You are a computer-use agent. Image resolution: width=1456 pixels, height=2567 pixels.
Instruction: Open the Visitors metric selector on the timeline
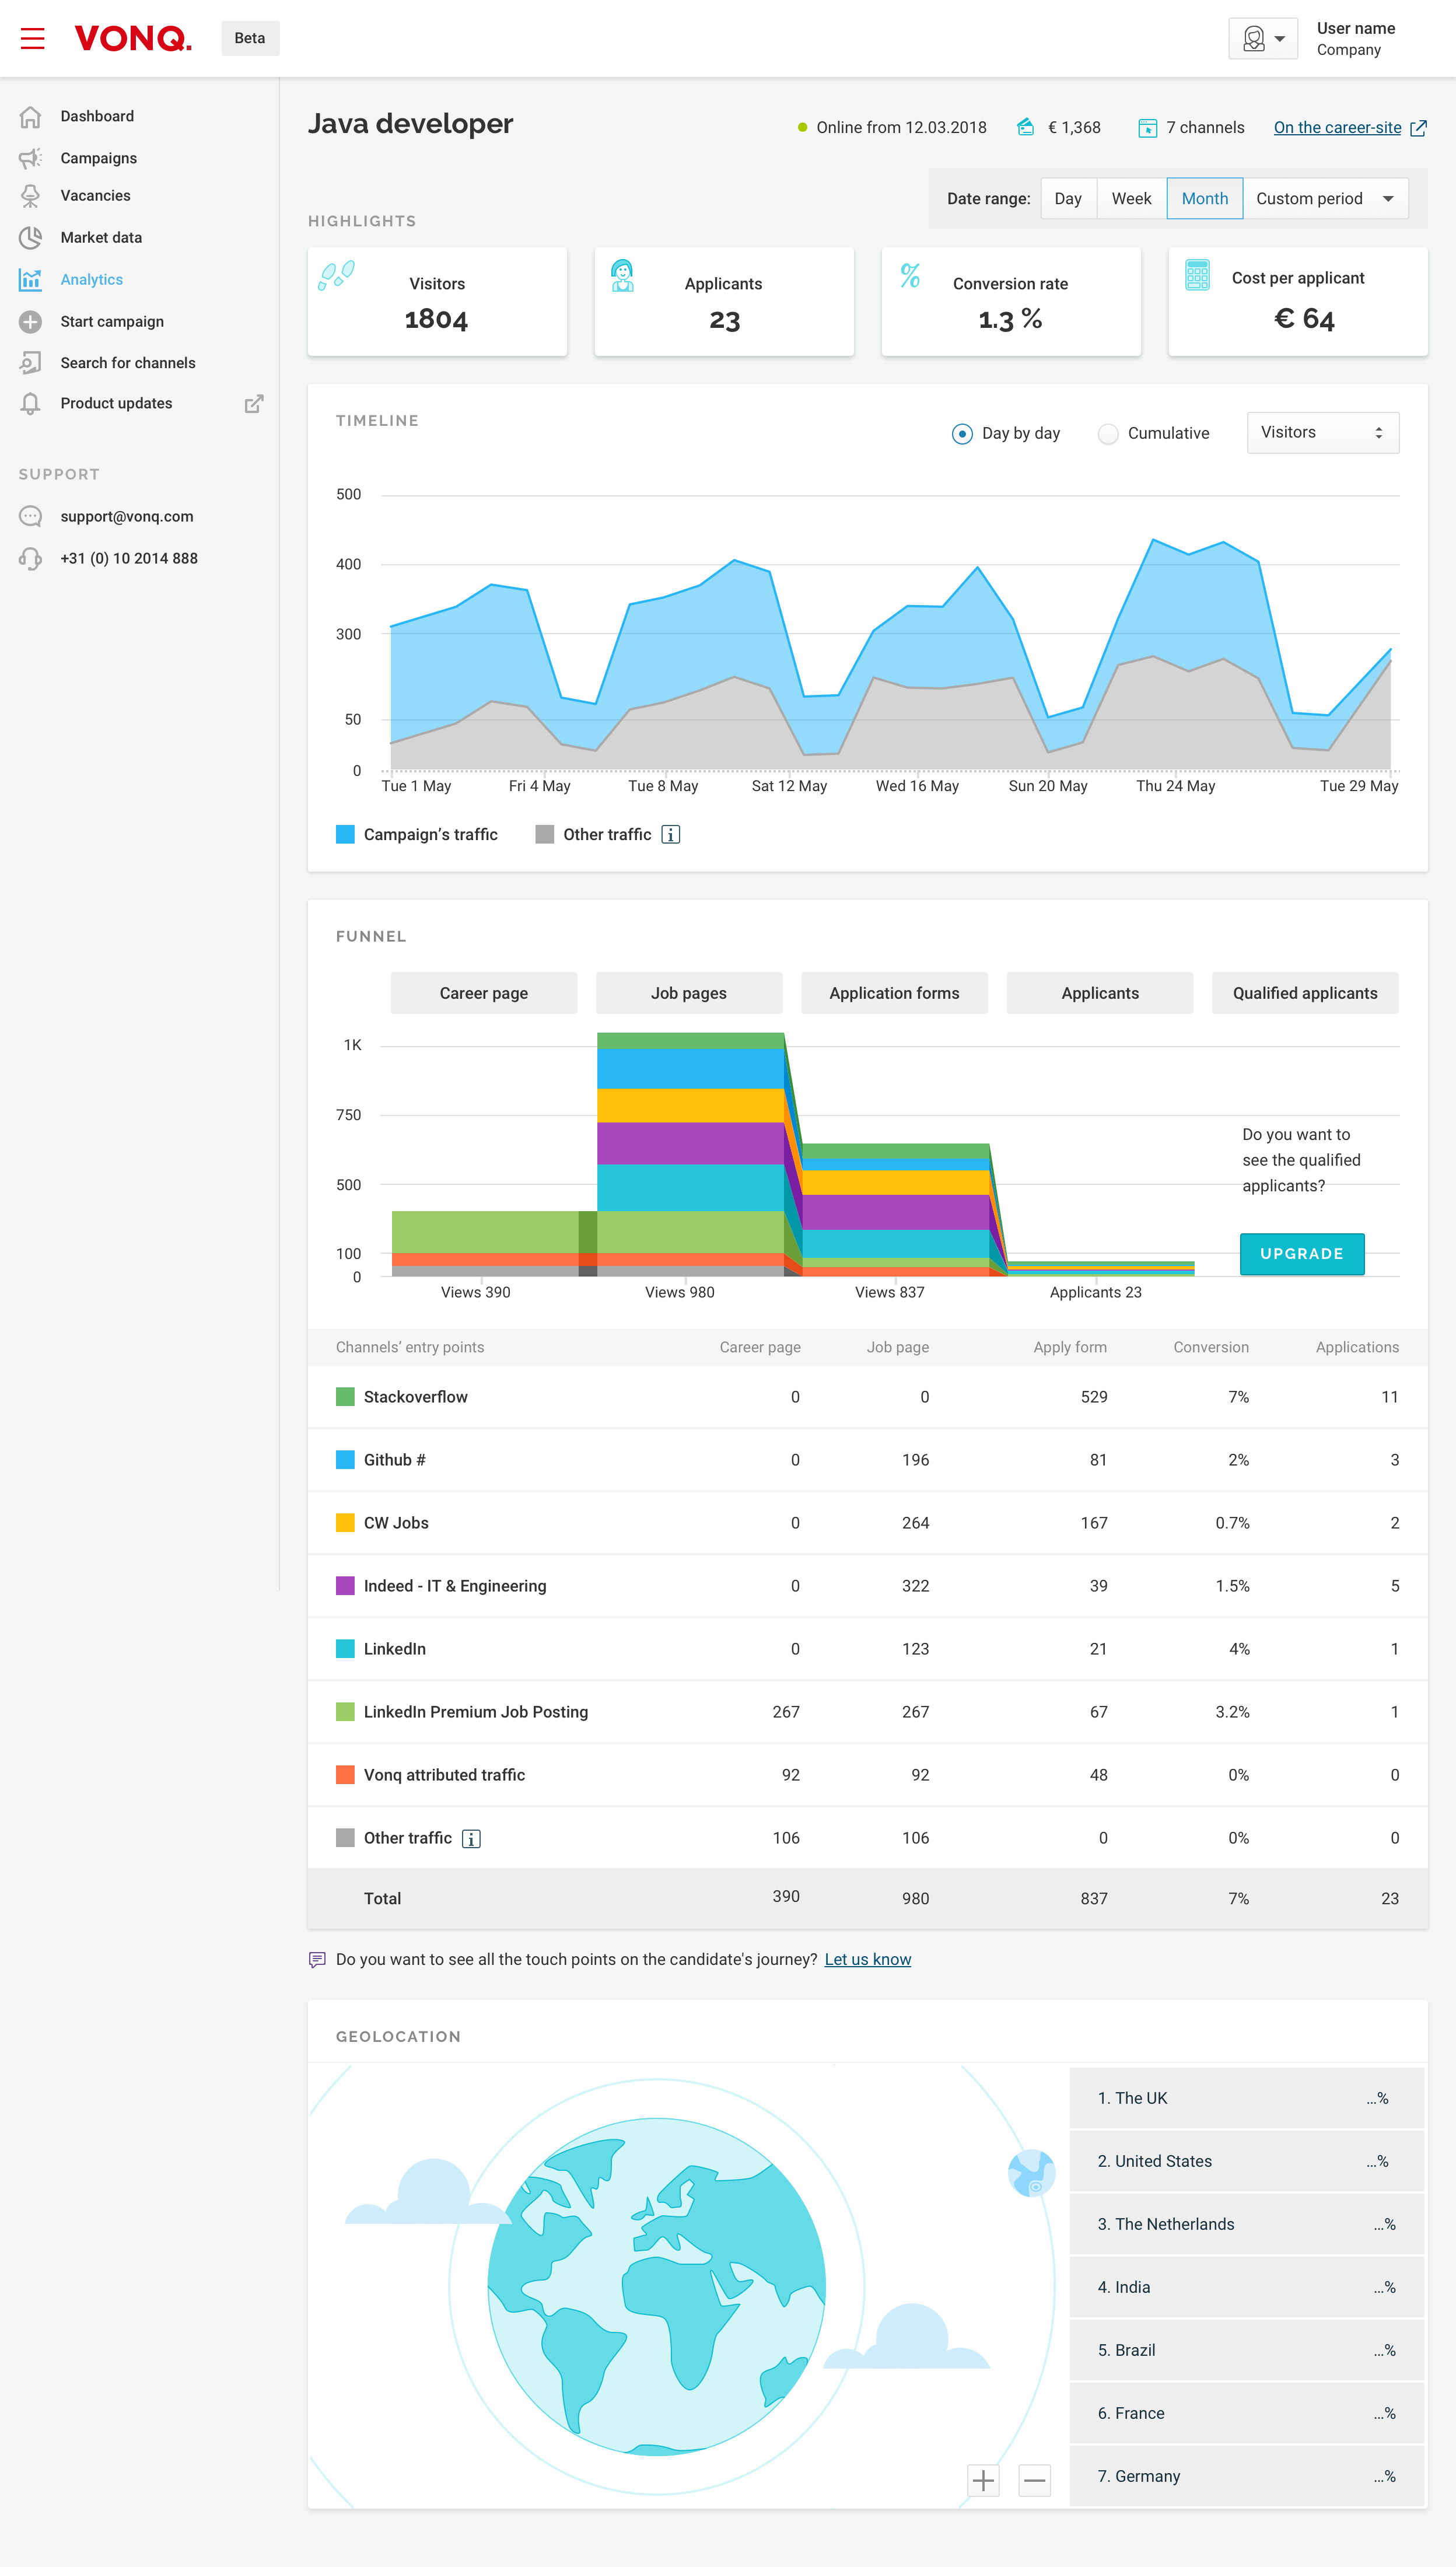click(x=1322, y=432)
